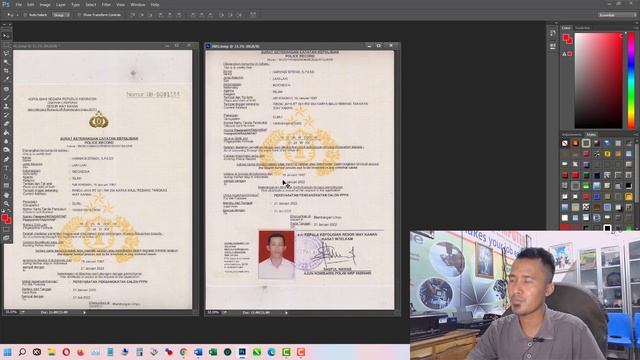Viewport: 640px width, 360px height.
Task: Enable Show Transform Controls checkbox
Action: pyautogui.click(x=79, y=15)
